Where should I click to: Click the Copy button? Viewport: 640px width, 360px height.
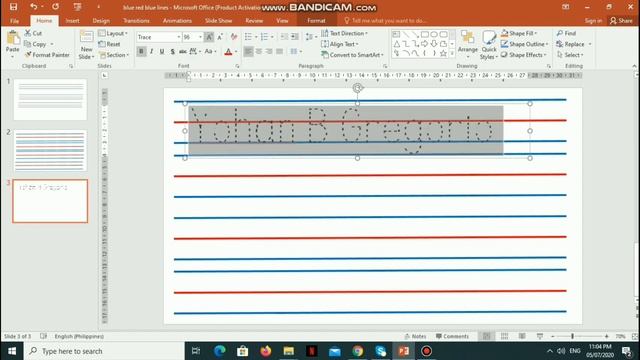coord(35,44)
